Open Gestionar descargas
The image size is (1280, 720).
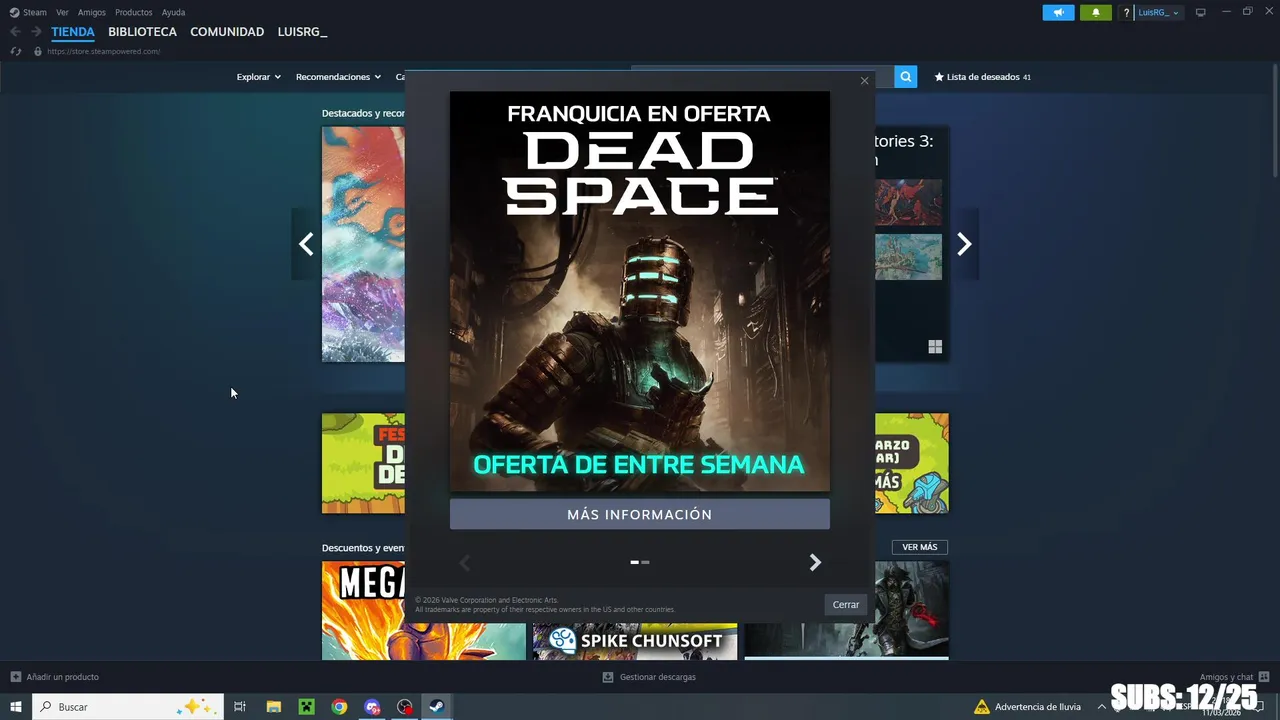pyautogui.click(x=657, y=677)
